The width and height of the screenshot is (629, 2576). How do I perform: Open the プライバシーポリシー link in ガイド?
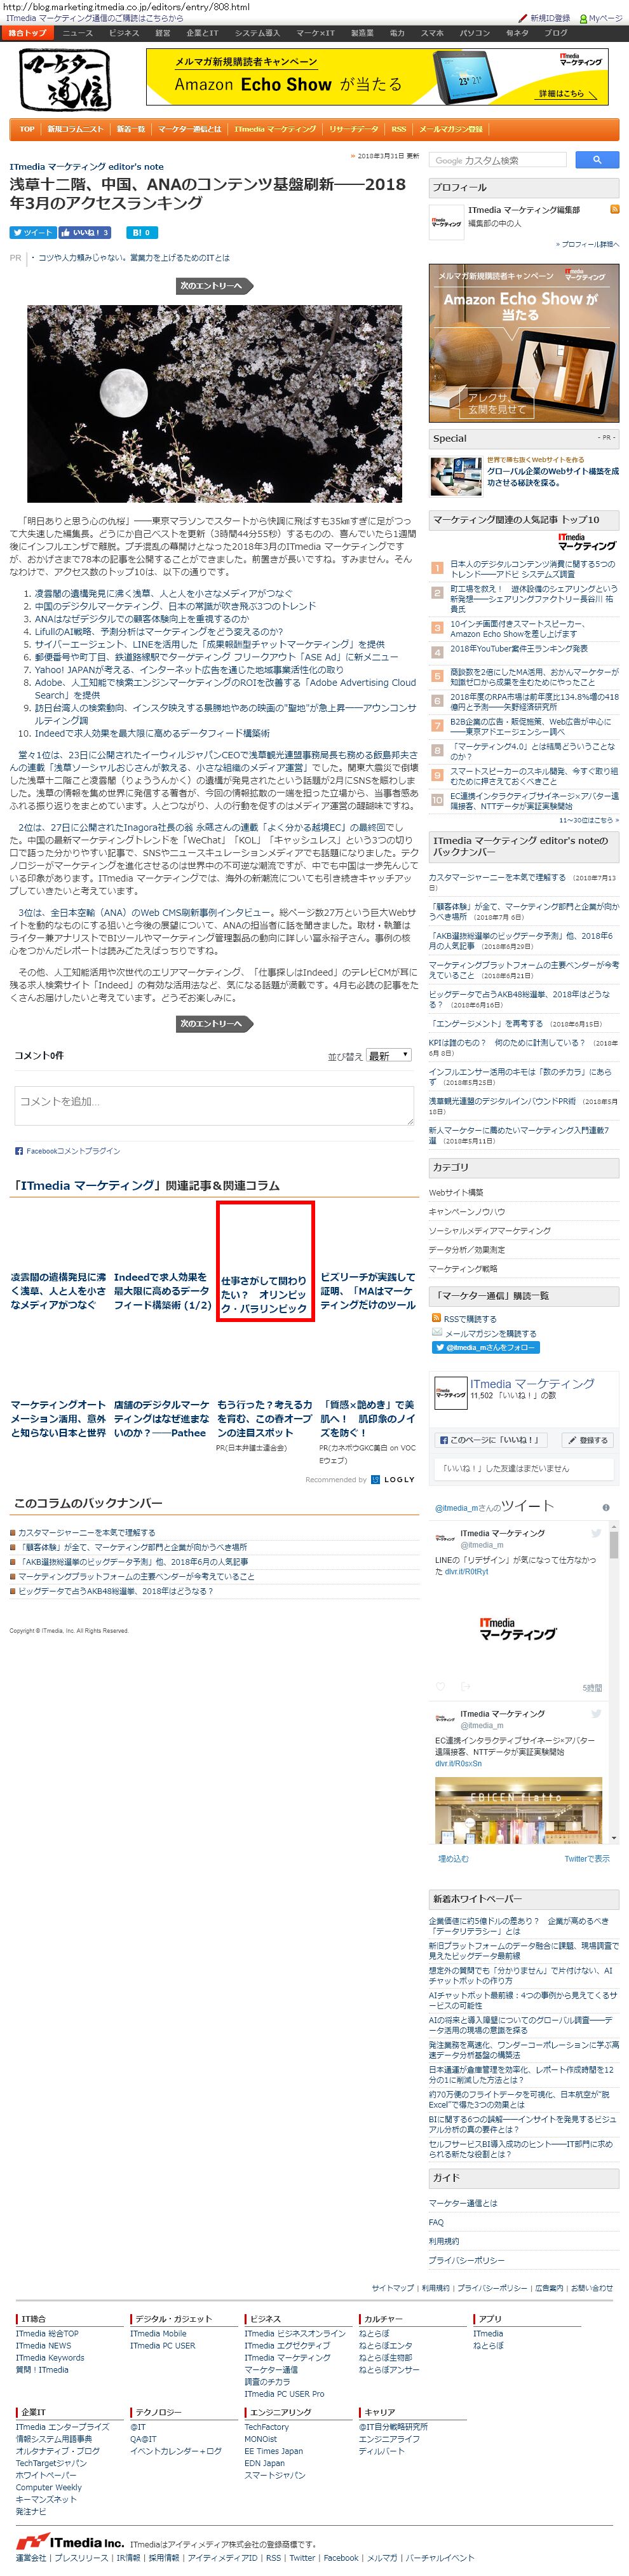click(x=467, y=2260)
